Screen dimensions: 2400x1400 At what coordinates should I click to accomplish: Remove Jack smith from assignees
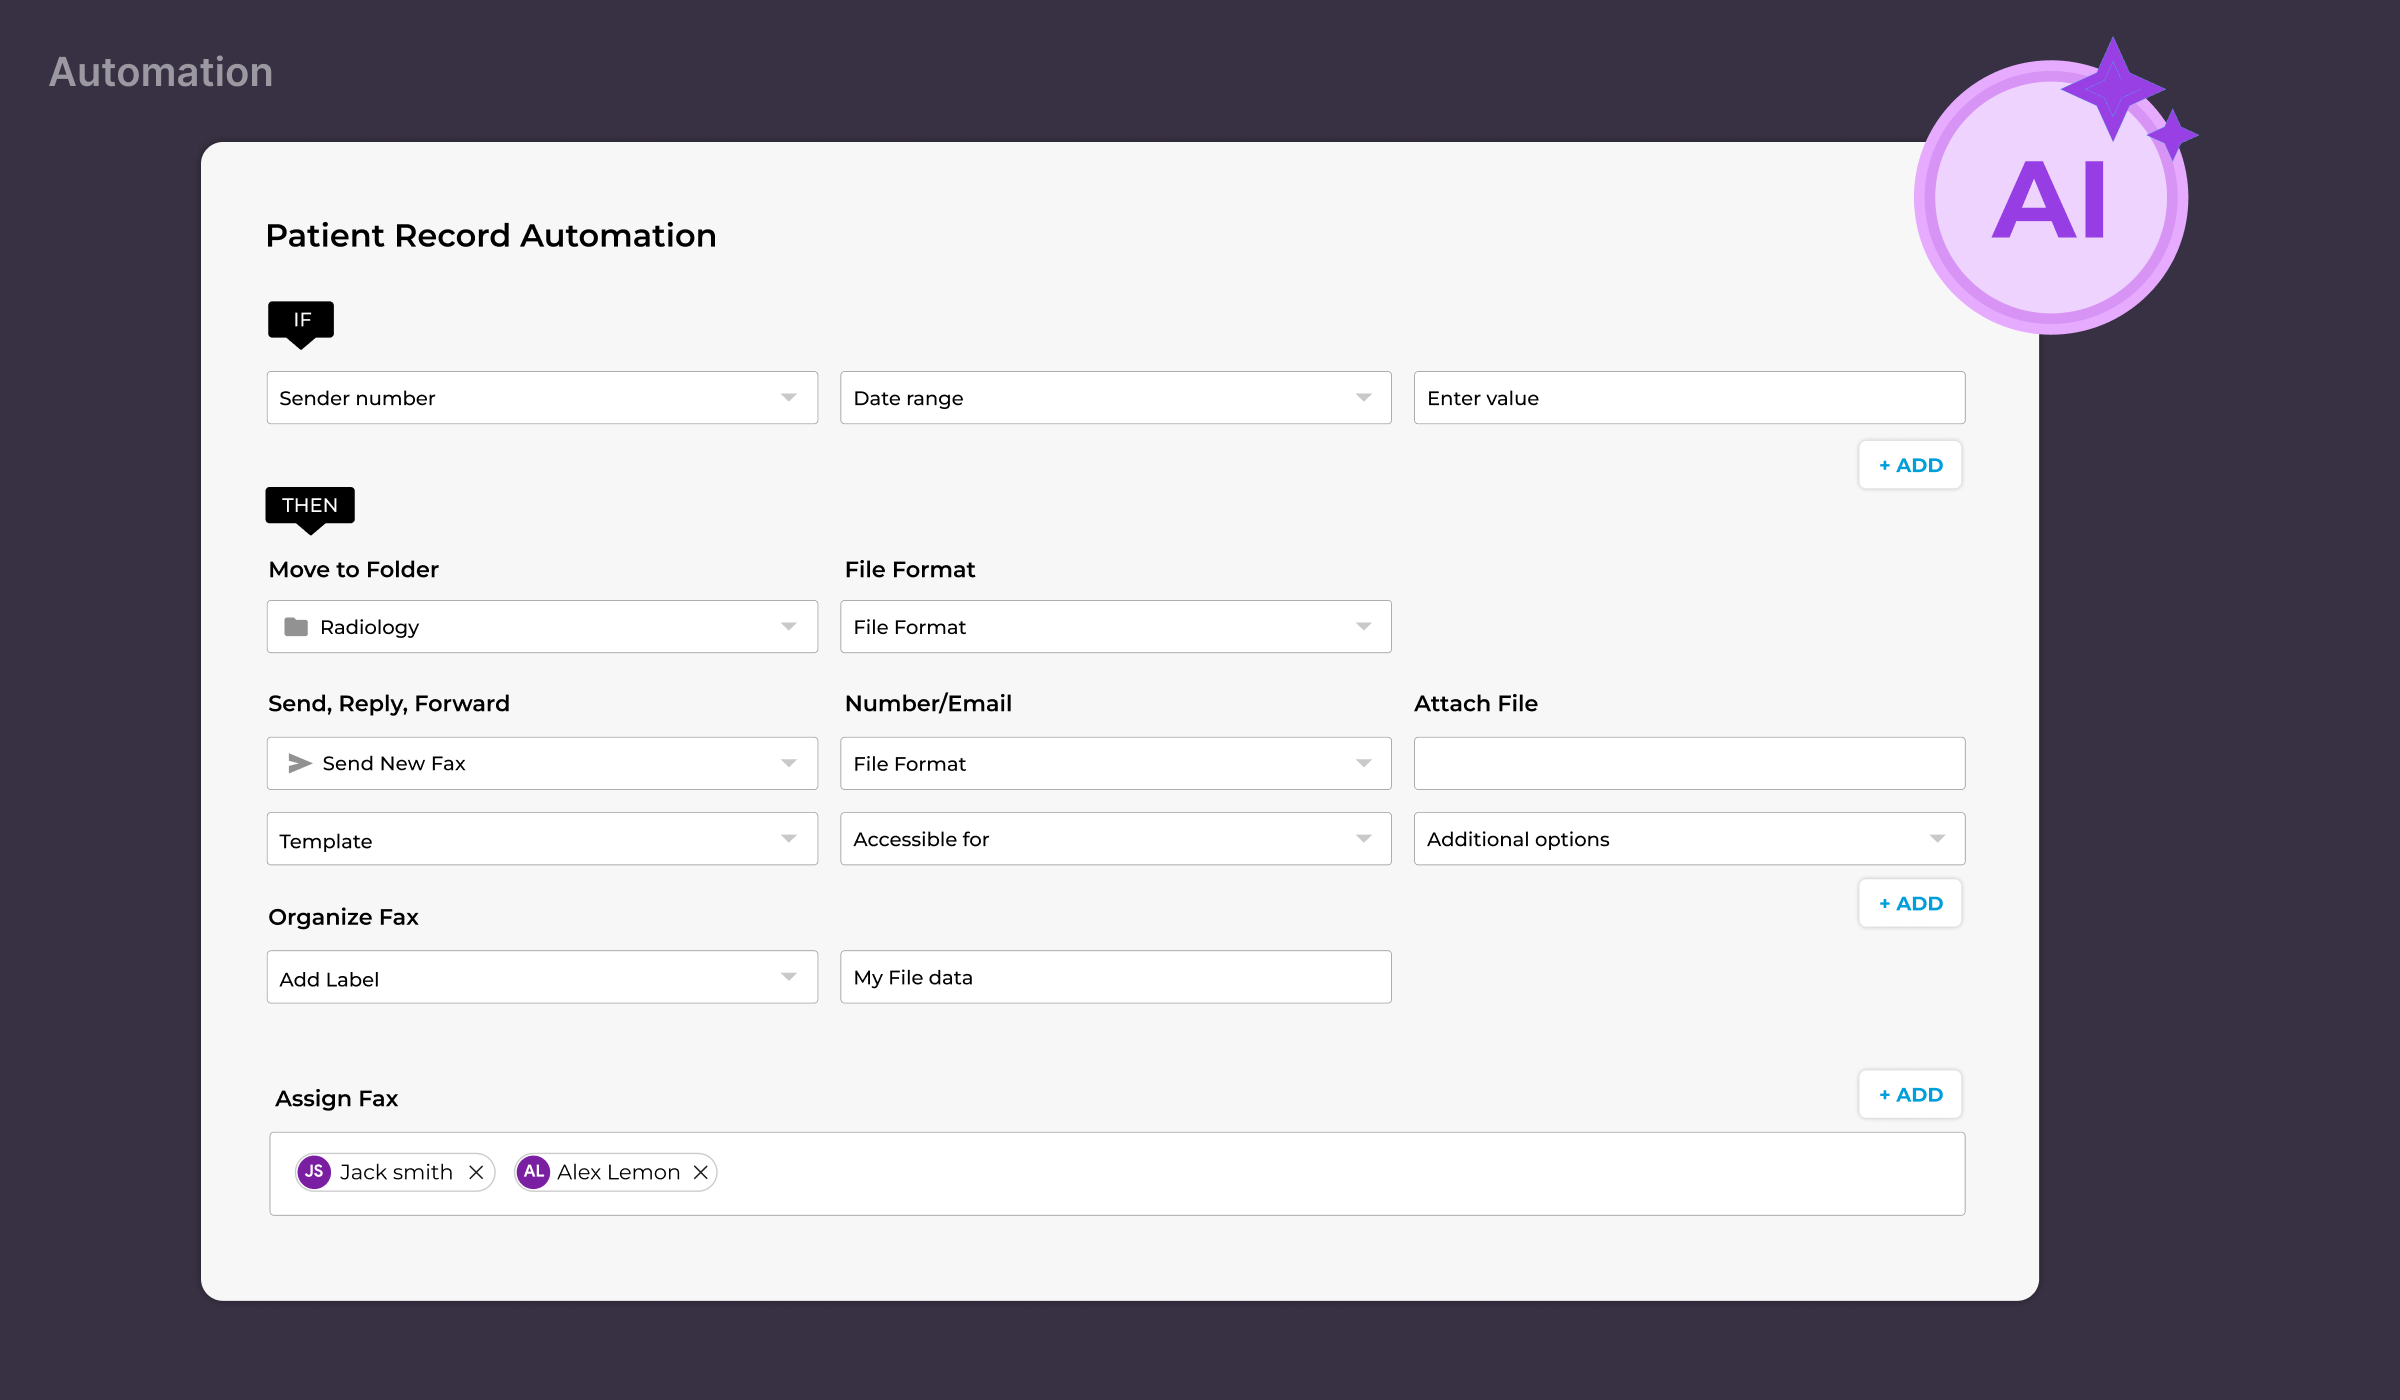click(476, 1172)
